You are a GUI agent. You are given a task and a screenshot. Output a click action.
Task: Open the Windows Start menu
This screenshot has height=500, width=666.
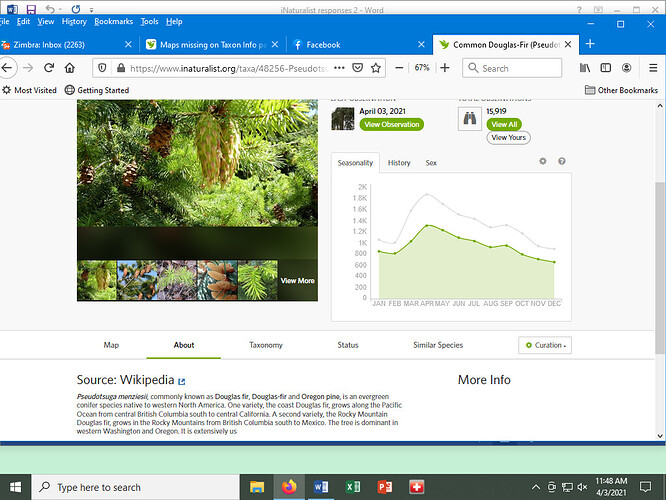(15, 487)
